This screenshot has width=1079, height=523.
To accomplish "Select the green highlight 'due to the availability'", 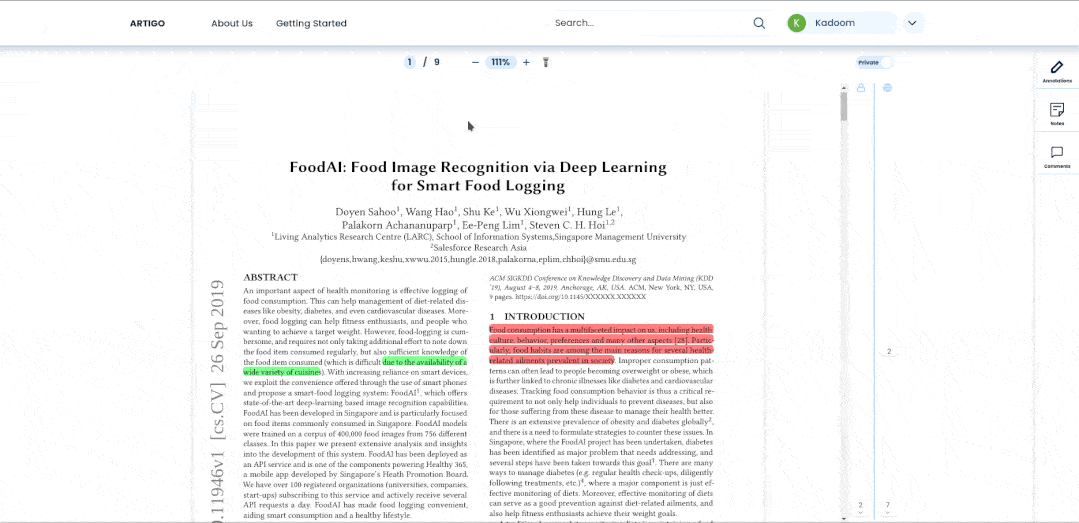I will tap(425, 361).
